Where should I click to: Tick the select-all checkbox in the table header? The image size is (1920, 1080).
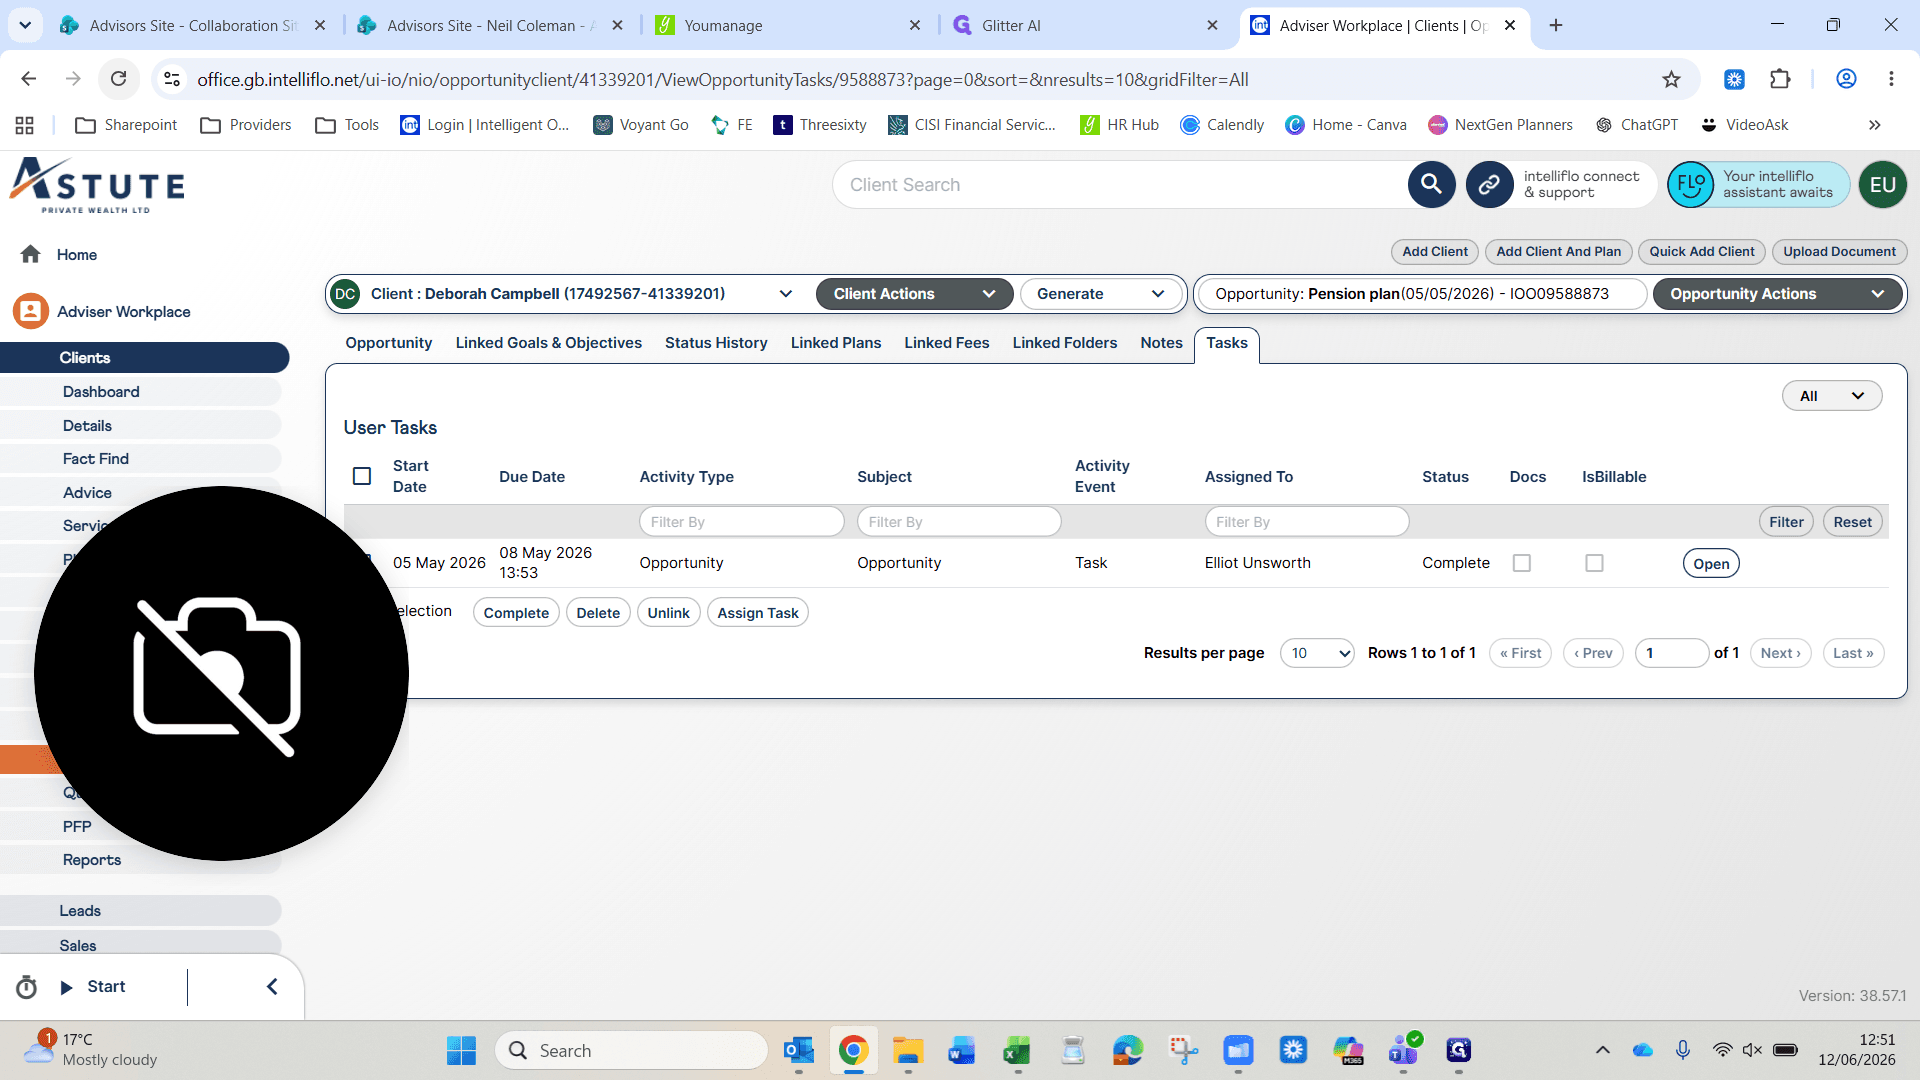362,476
